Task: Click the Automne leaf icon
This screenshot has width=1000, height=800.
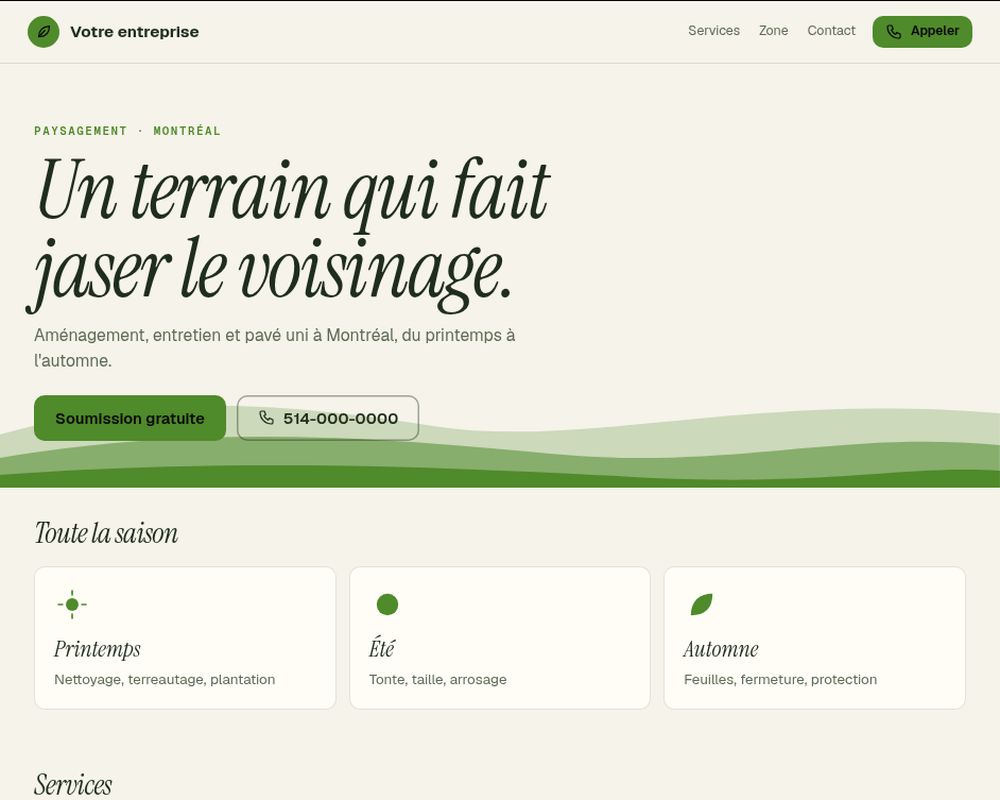Action: pyautogui.click(x=702, y=604)
